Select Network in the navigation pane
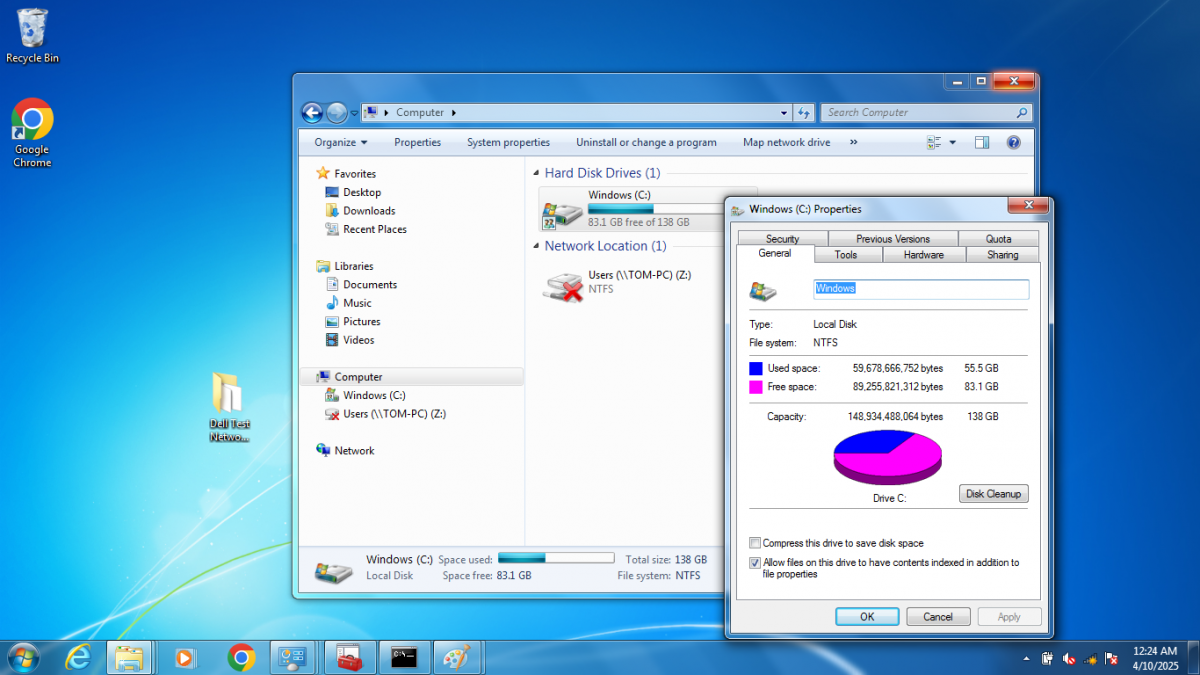Image resolution: width=1200 pixels, height=675 pixels. (345, 451)
